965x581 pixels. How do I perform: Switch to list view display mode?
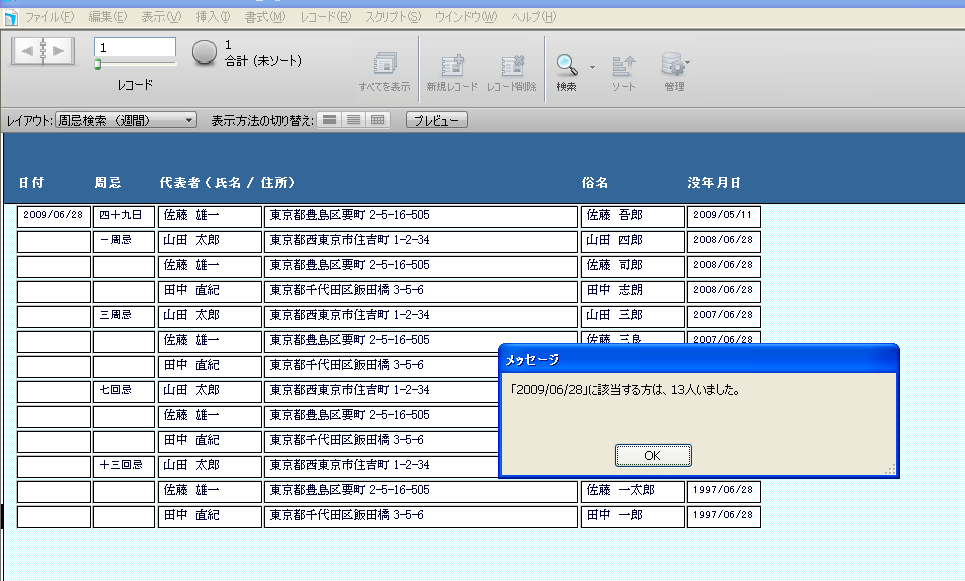tap(353, 120)
